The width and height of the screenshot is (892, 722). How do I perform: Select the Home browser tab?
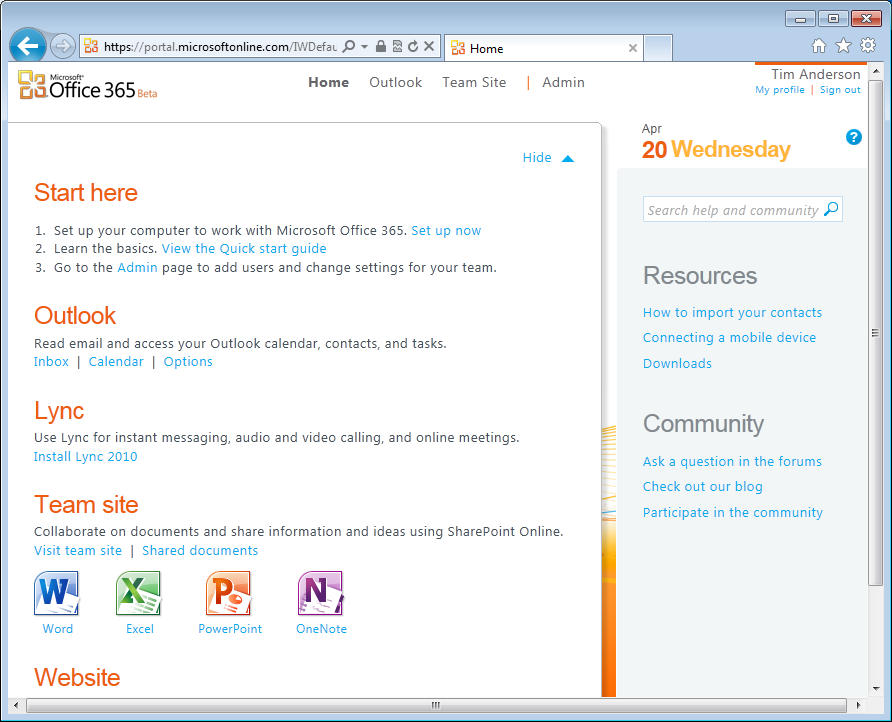point(543,48)
